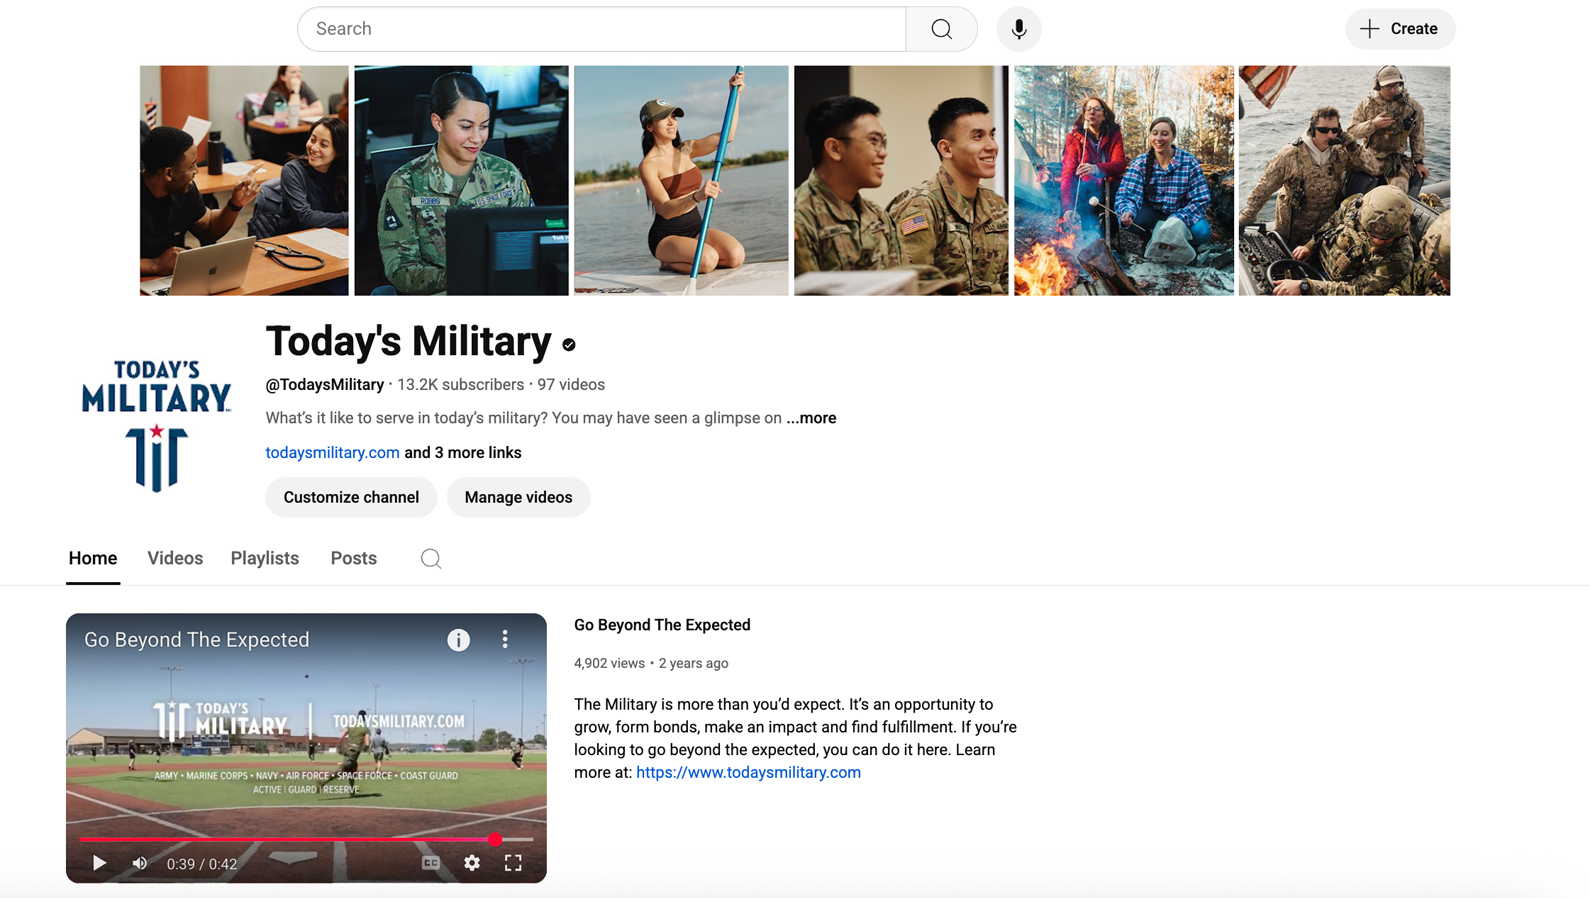The image size is (1590, 898).
Task: Click the Create button
Action: coord(1399,29)
